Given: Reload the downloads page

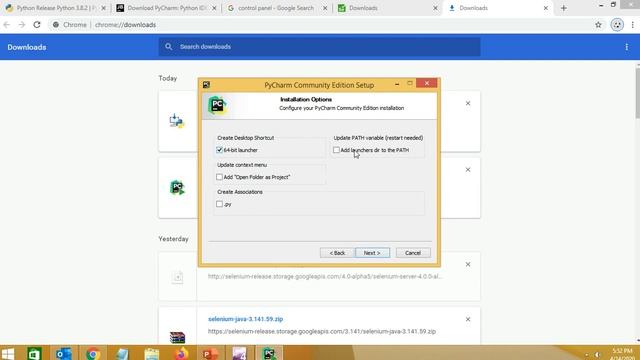Looking at the screenshot, I should click(37, 25).
